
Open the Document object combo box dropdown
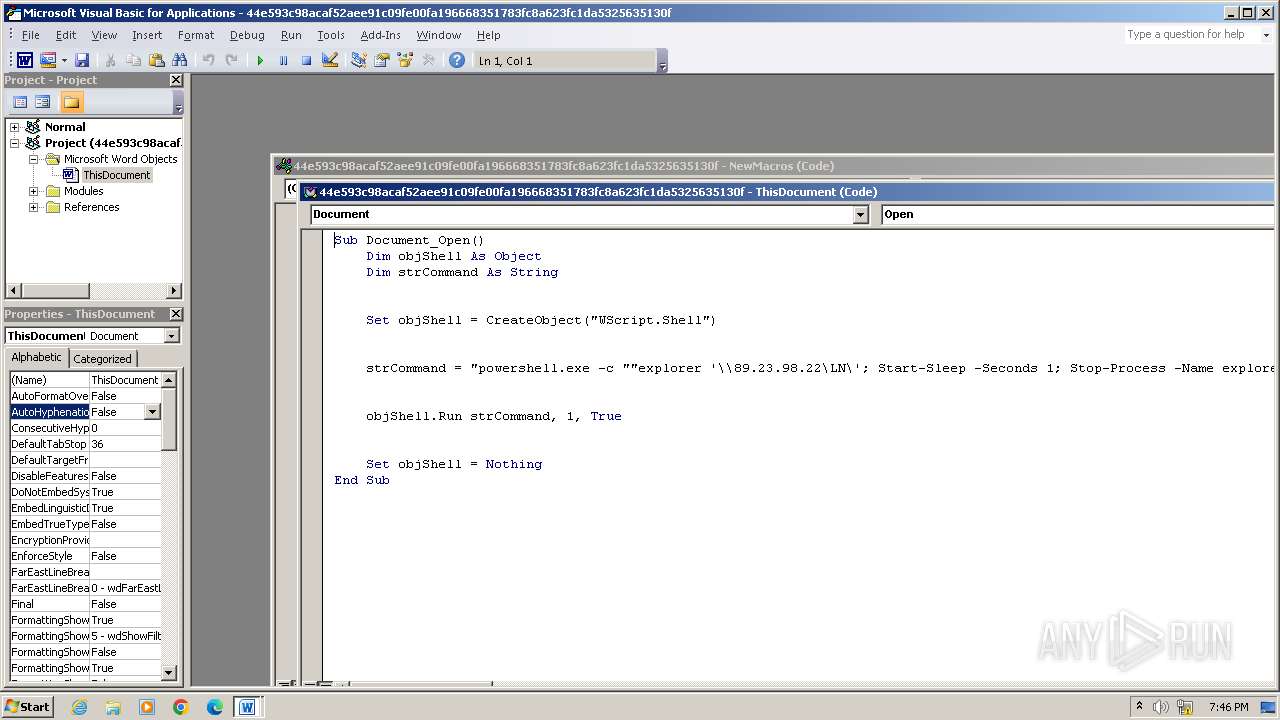tap(860, 214)
